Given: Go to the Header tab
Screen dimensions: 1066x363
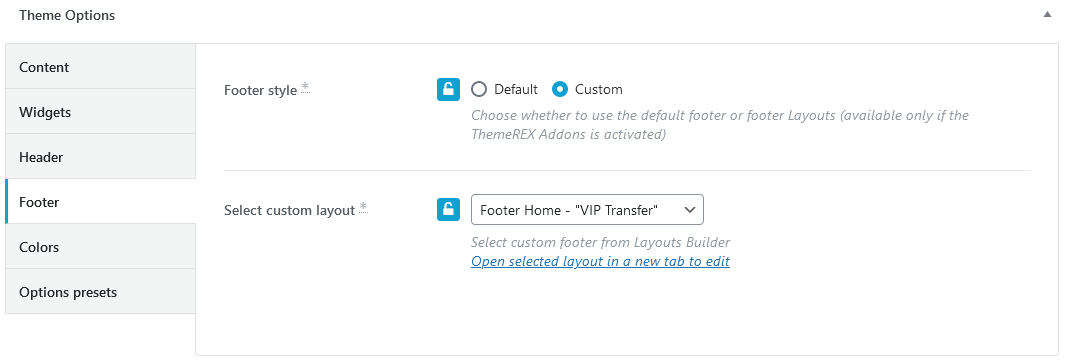Looking at the screenshot, I should (x=100, y=156).
